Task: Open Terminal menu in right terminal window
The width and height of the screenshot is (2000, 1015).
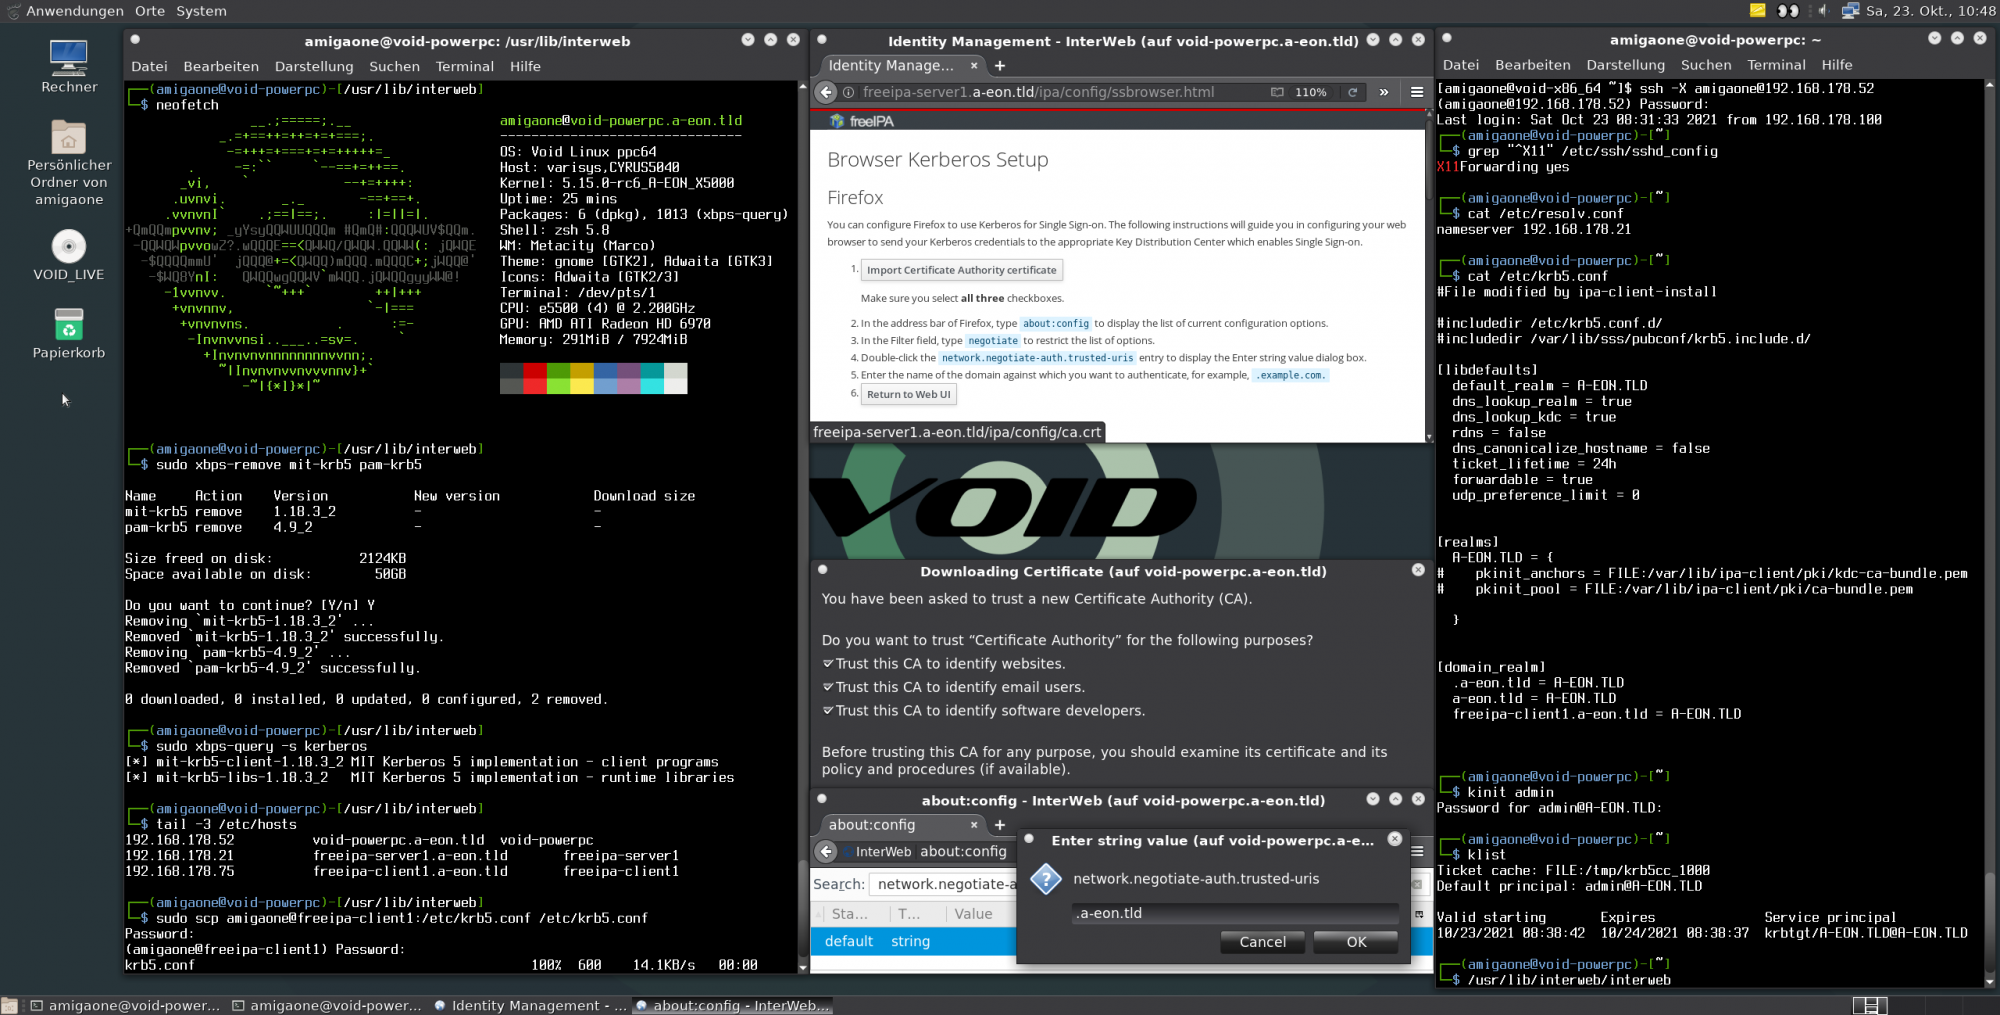Action: coord(1776,65)
